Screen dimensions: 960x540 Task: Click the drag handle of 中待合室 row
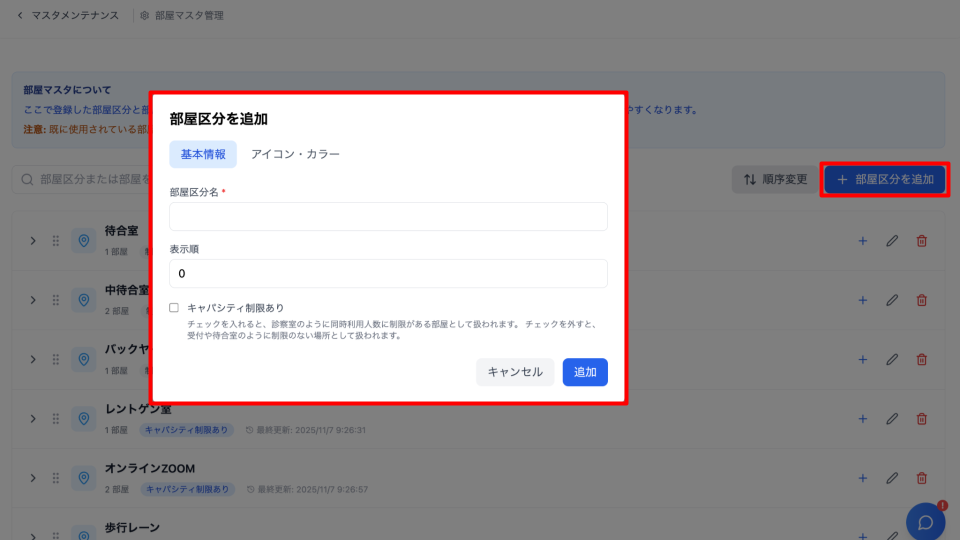coord(56,301)
